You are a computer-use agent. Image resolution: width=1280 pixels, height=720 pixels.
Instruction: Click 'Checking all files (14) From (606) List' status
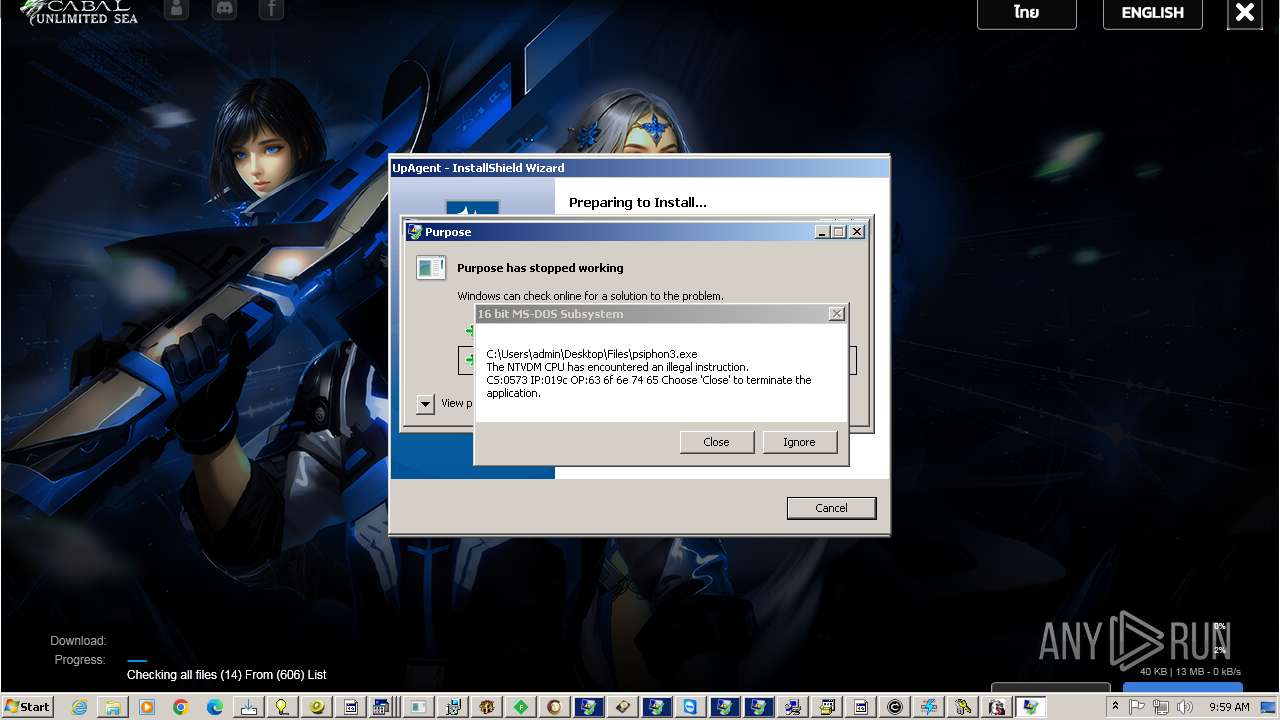(x=227, y=675)
